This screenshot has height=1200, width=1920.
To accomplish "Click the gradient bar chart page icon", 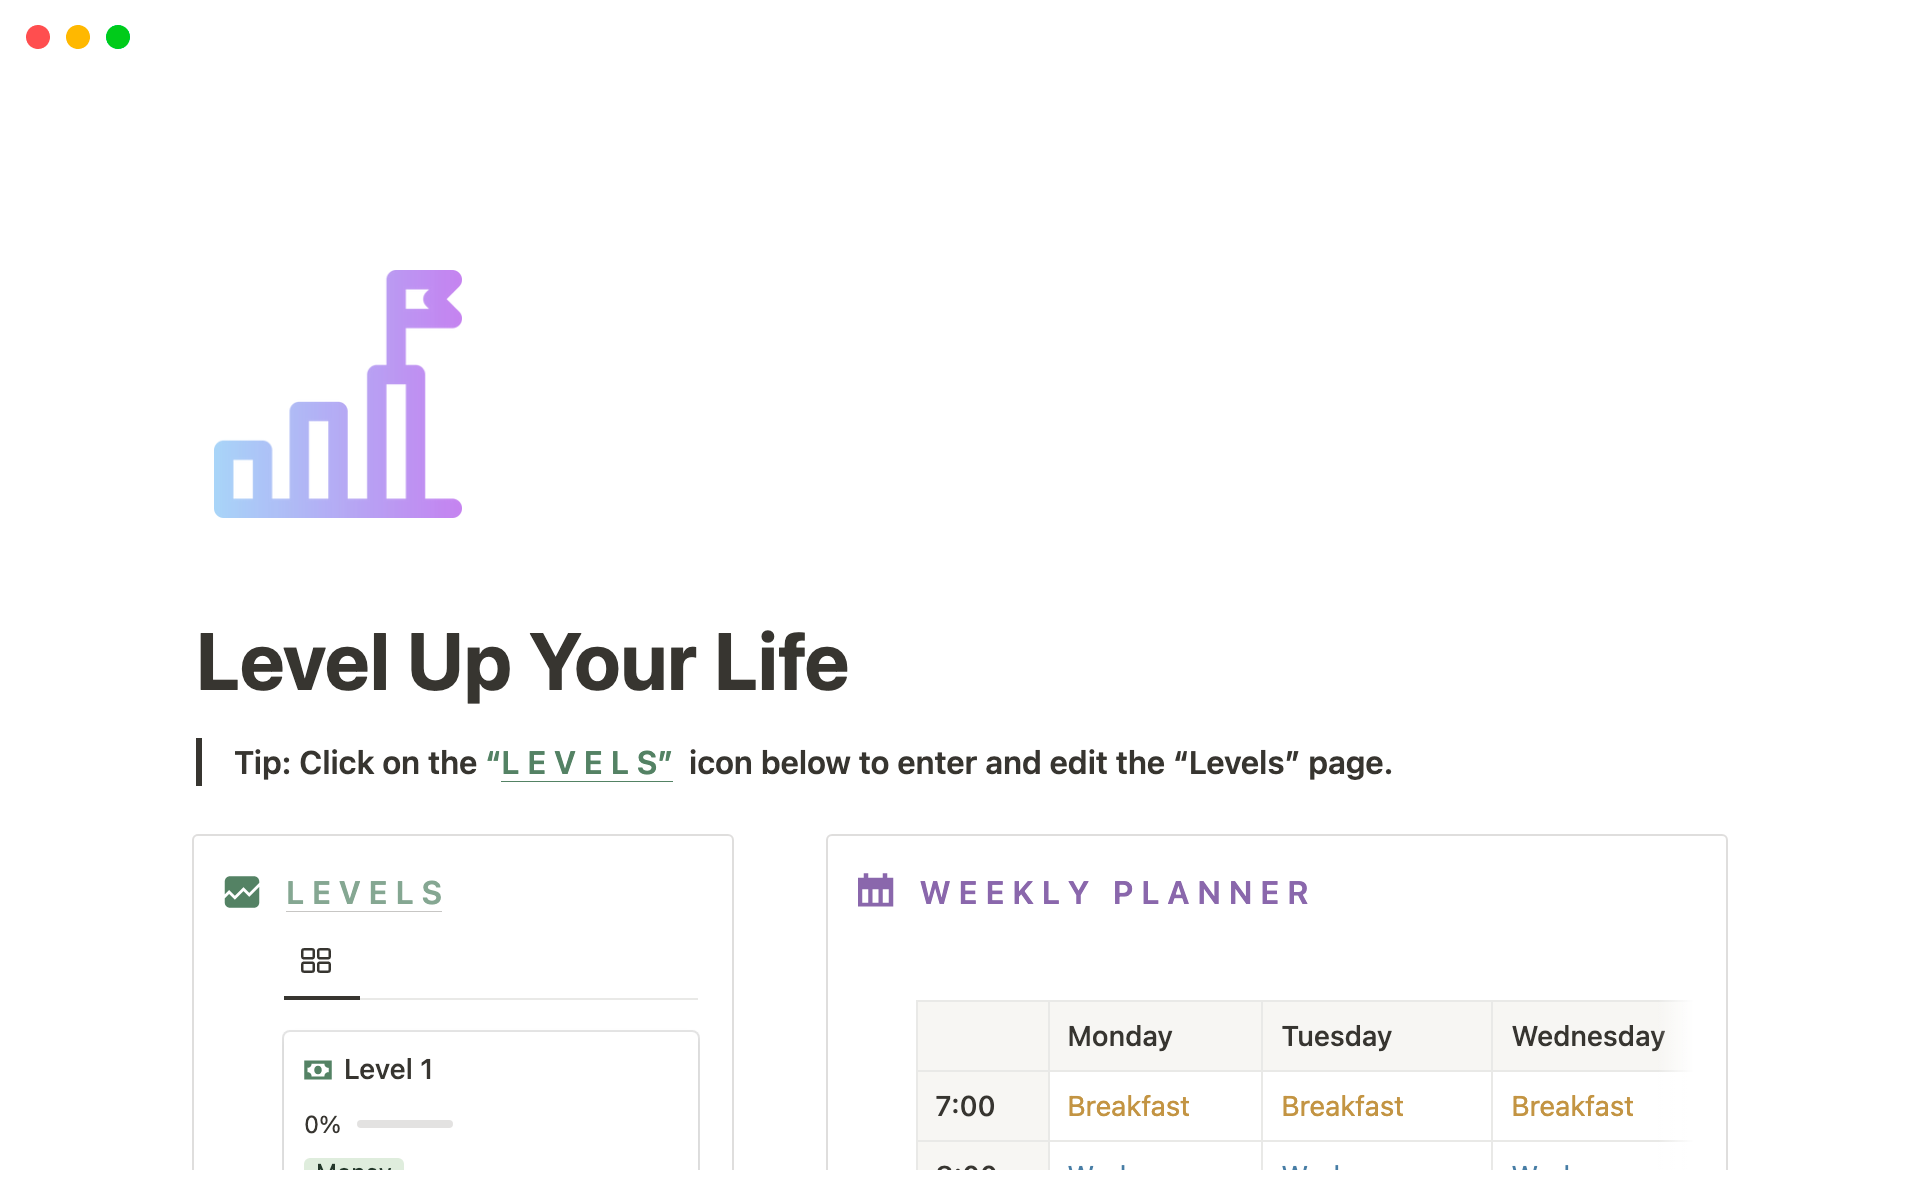I will tap(336, 394).
